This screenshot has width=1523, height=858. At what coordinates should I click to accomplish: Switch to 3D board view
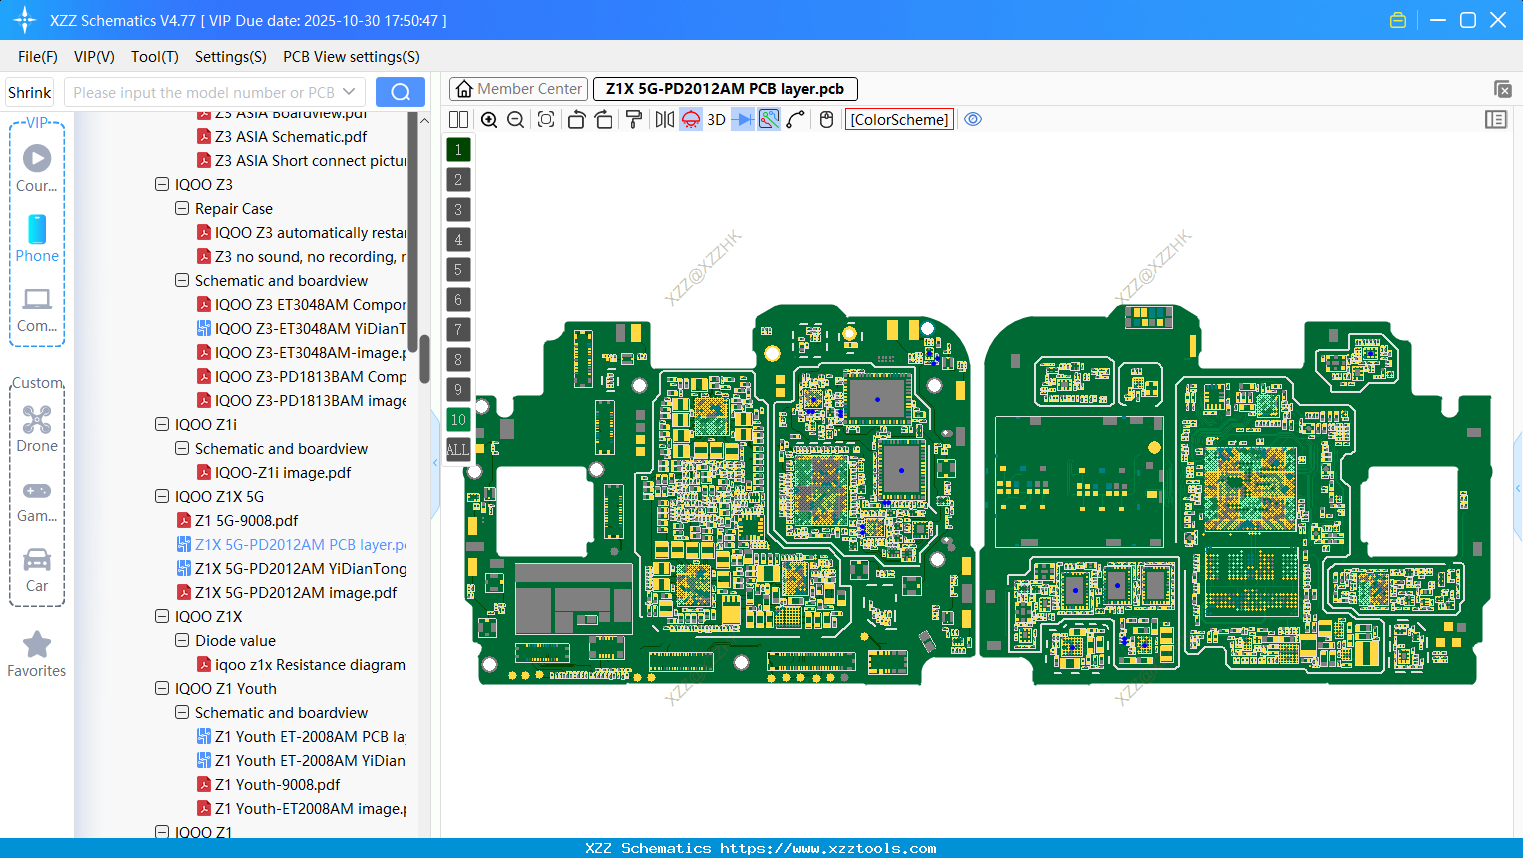point(716,119)
